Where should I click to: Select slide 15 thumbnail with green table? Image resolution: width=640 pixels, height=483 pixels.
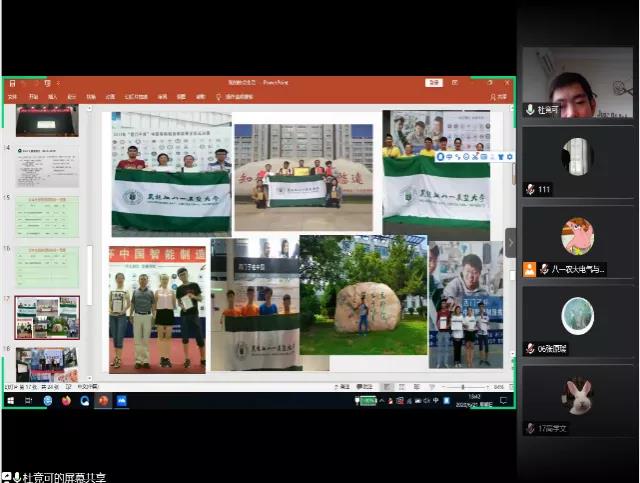pos(47,216)
